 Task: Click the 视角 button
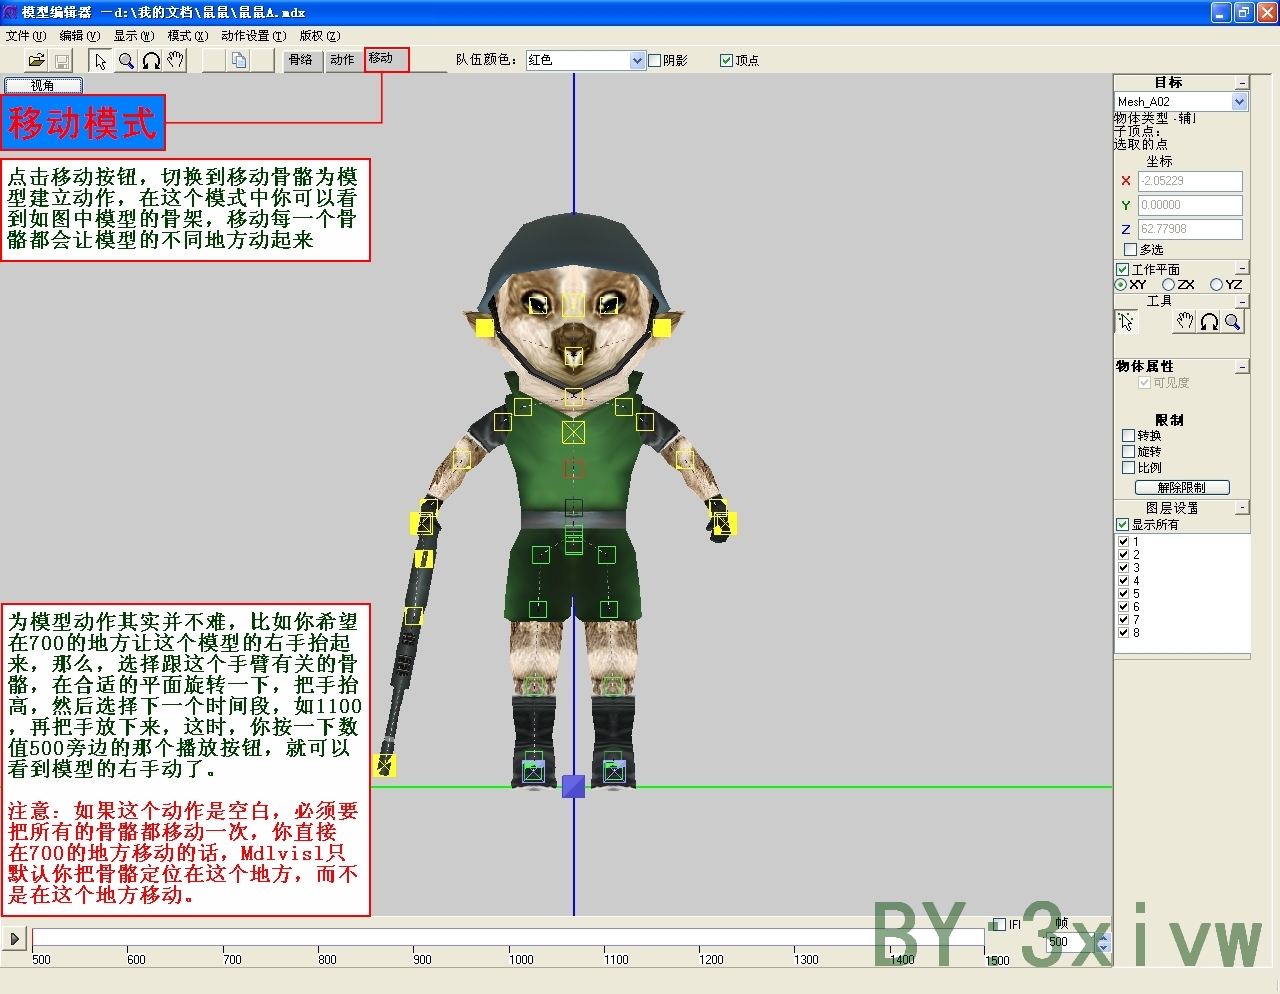pyautogui.click(x=43, y=85)
